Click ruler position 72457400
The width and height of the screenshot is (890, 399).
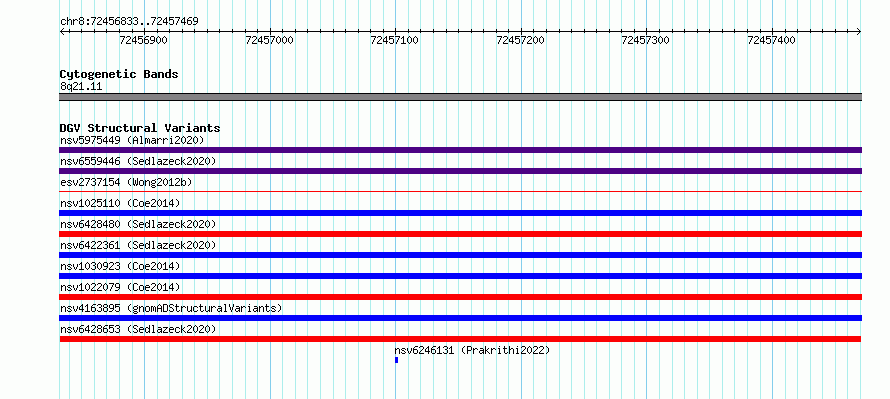[772, 40]
